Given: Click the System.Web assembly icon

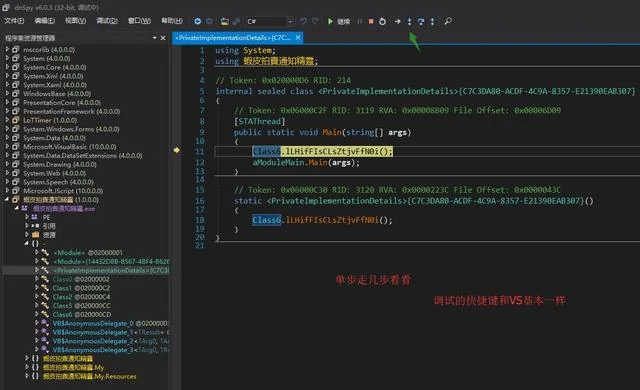Looking at the screenshot, I should (16, 173).
